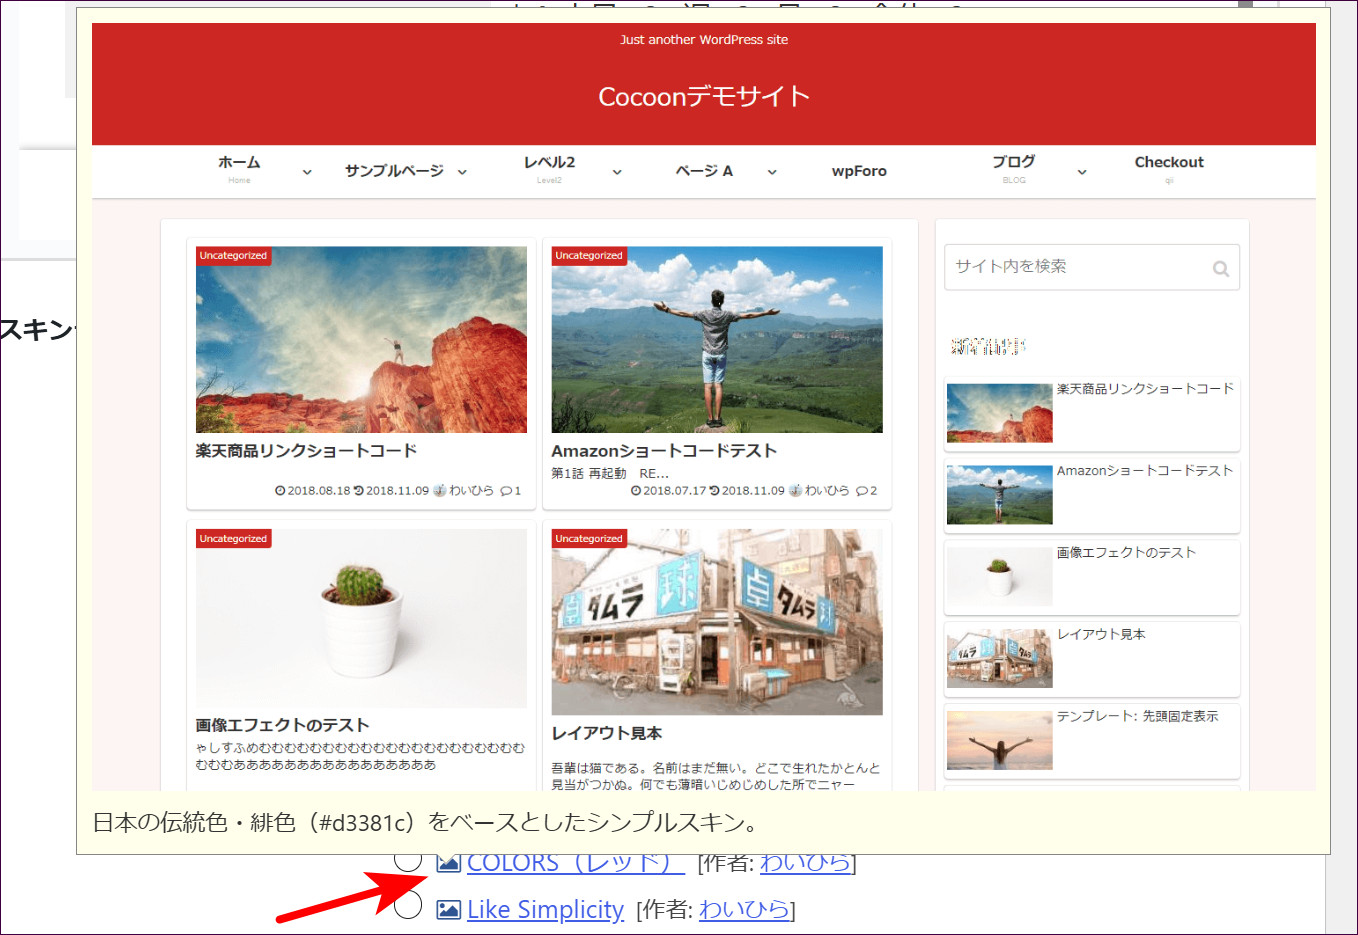Click Uncategorized label on cactus card
Screen dimensions: 1358x935
pyautogui.click(x=234, y=539)
